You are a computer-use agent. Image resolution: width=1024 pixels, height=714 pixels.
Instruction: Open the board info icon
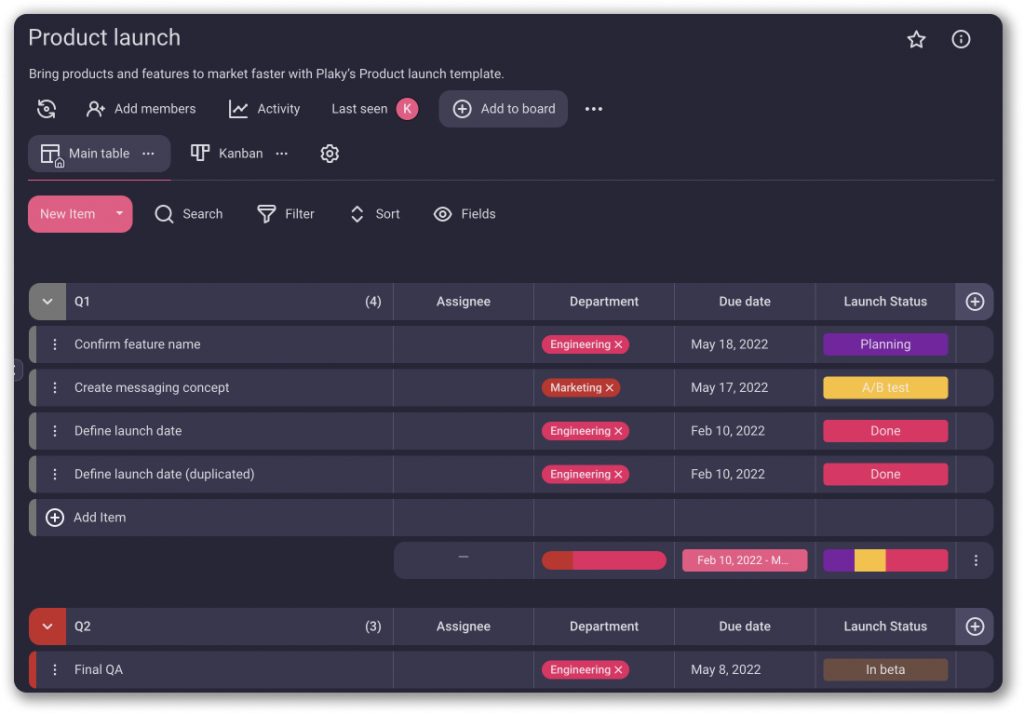tap(961, 40)
